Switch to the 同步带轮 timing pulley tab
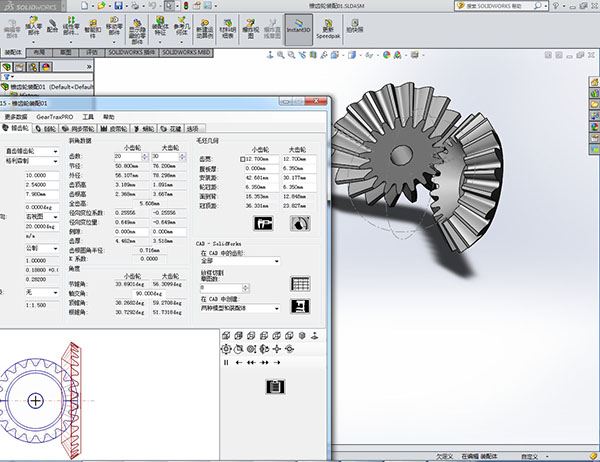The image size is (600, 462). tap(78, 129)
